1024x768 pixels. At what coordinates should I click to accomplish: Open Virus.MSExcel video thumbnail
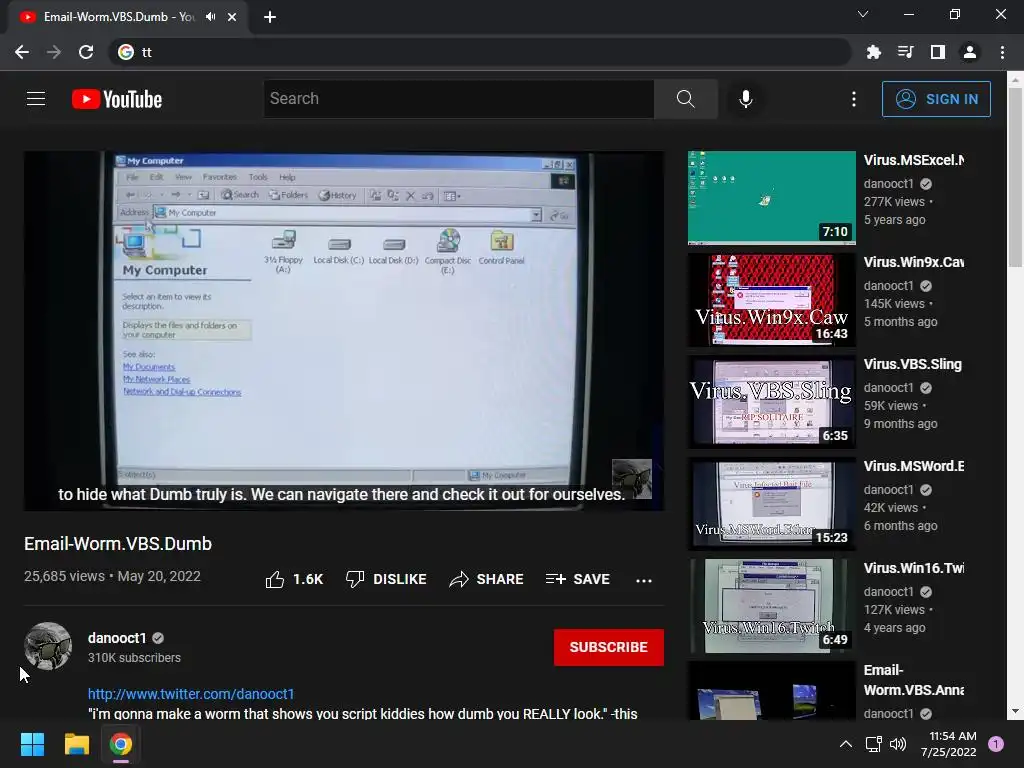(771, 198)
